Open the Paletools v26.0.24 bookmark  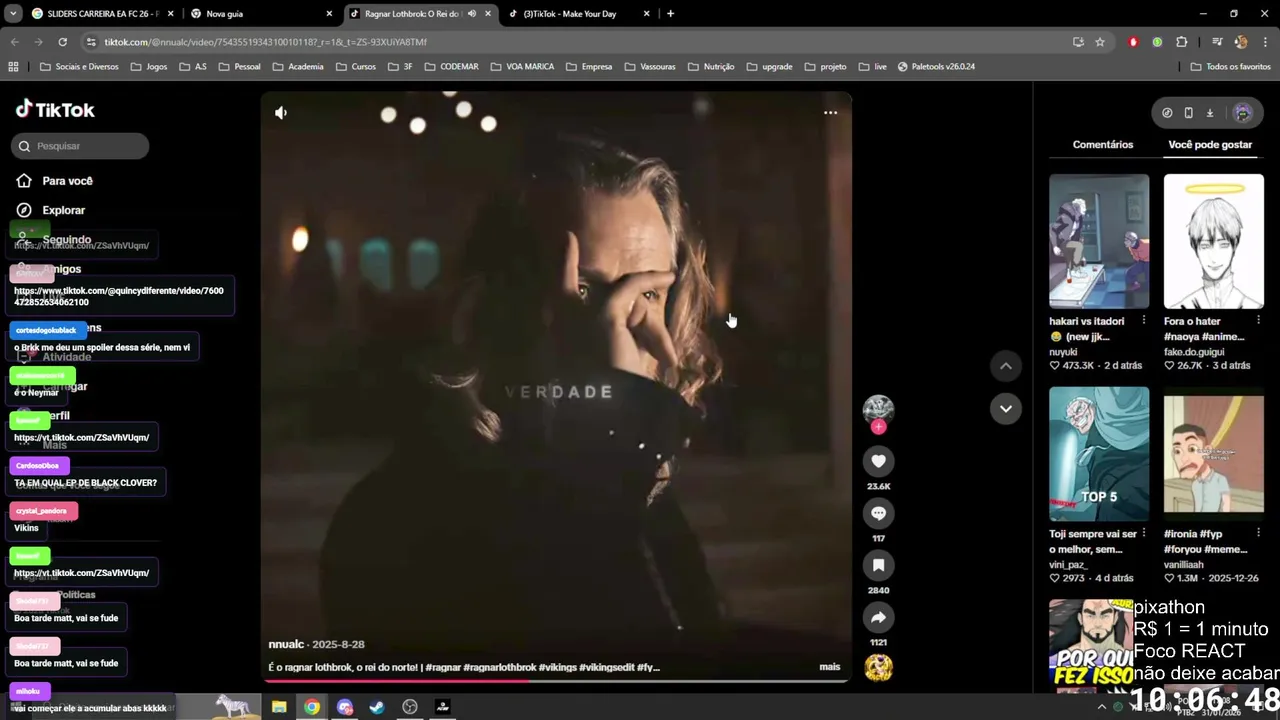tap(936, 67)
